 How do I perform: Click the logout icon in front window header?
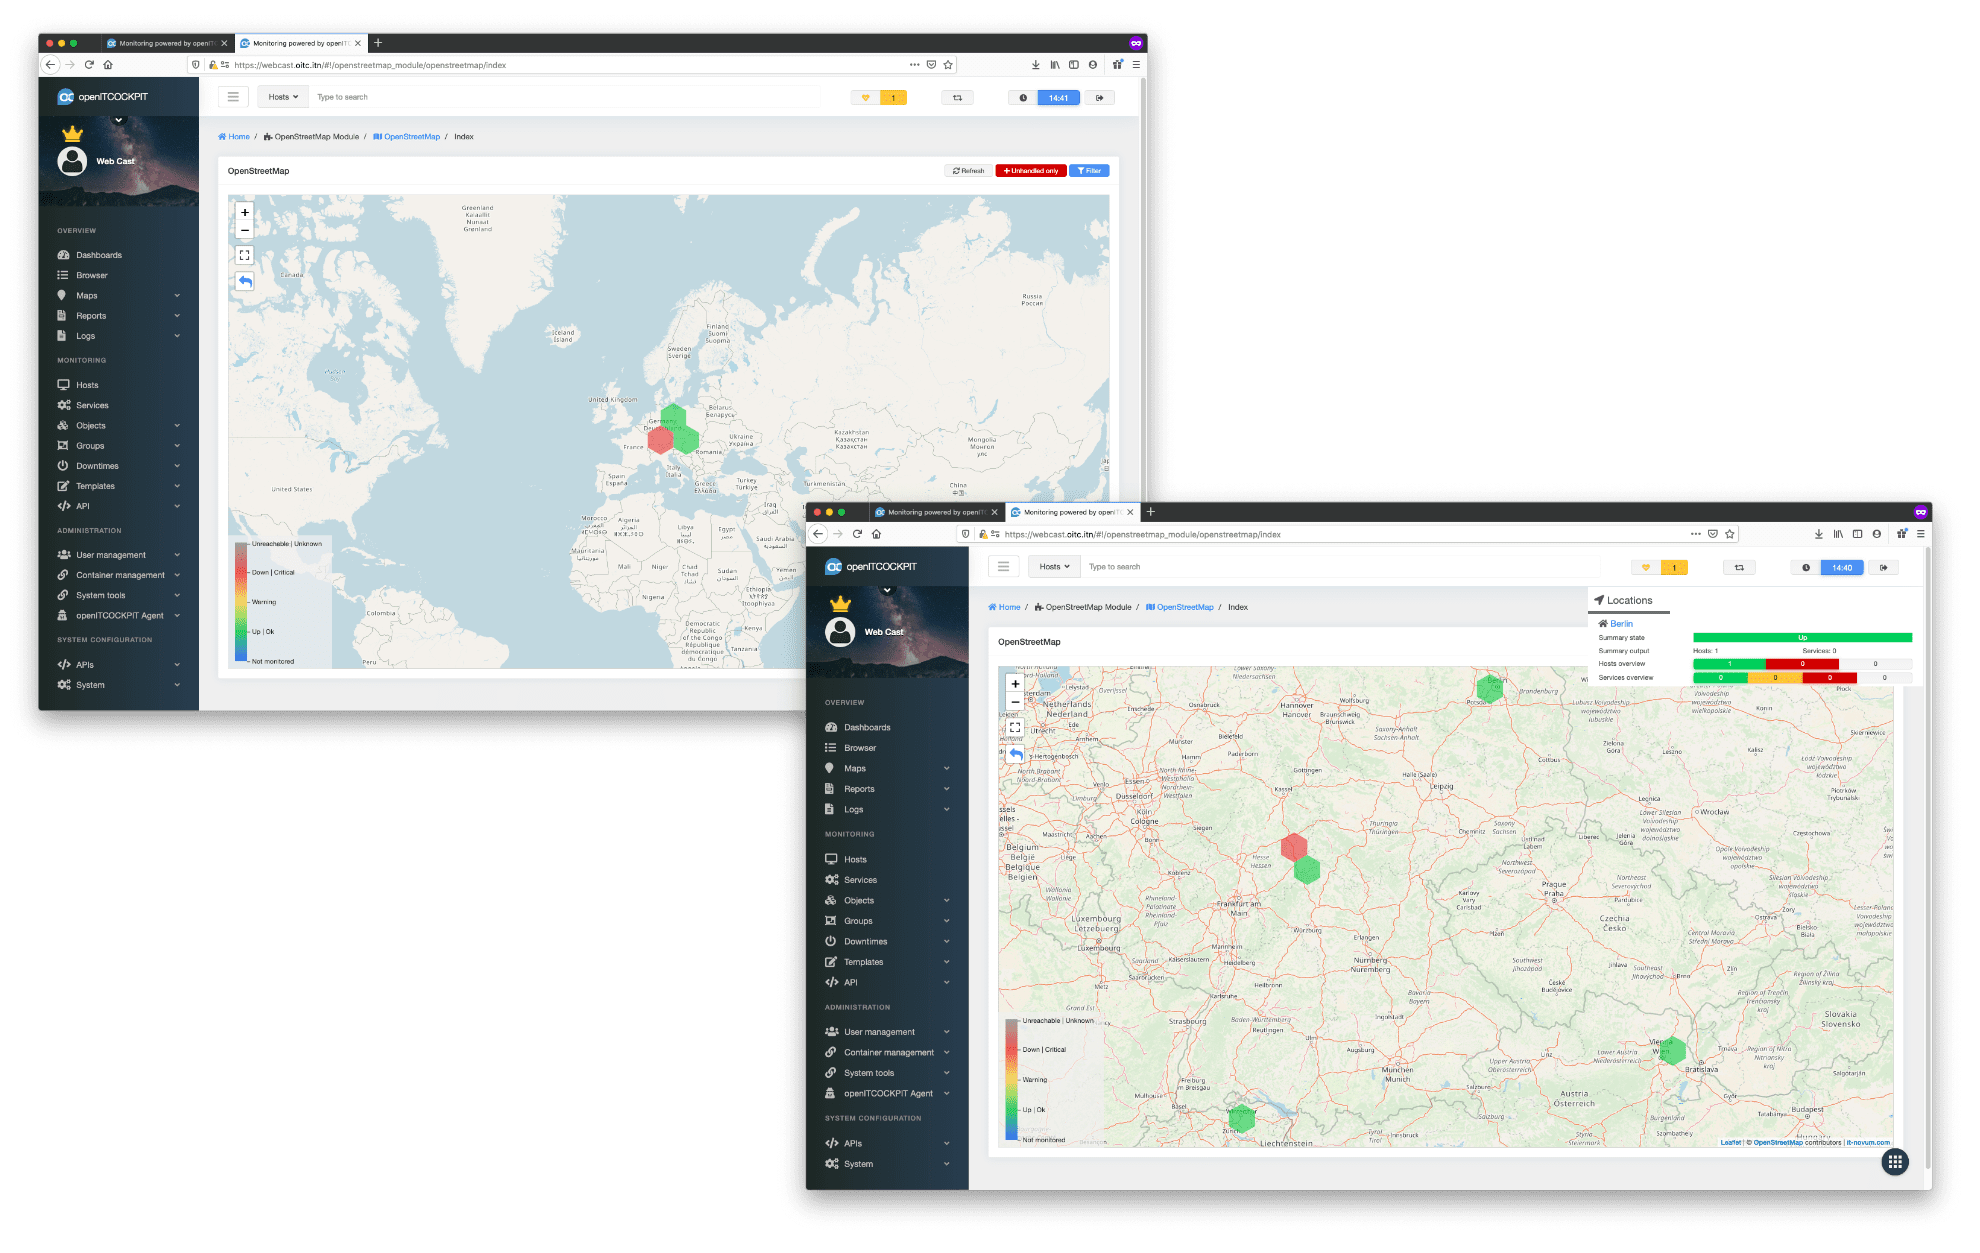[x=1884, y=568]
